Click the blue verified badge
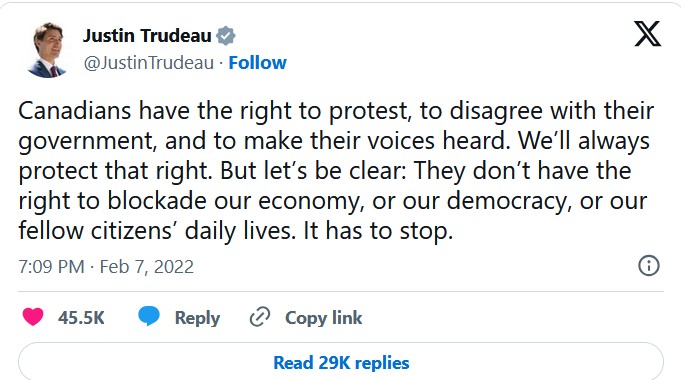This screenshot has height=380, width=681. (226, 36)
